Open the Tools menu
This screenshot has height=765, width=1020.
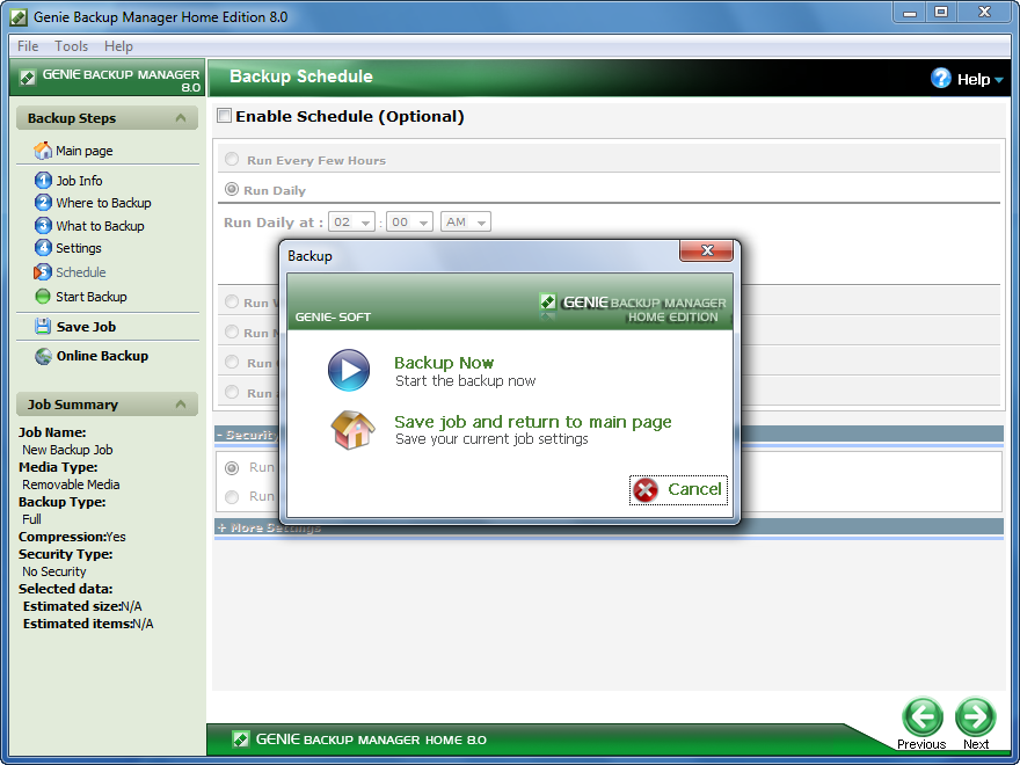(71, 46)
